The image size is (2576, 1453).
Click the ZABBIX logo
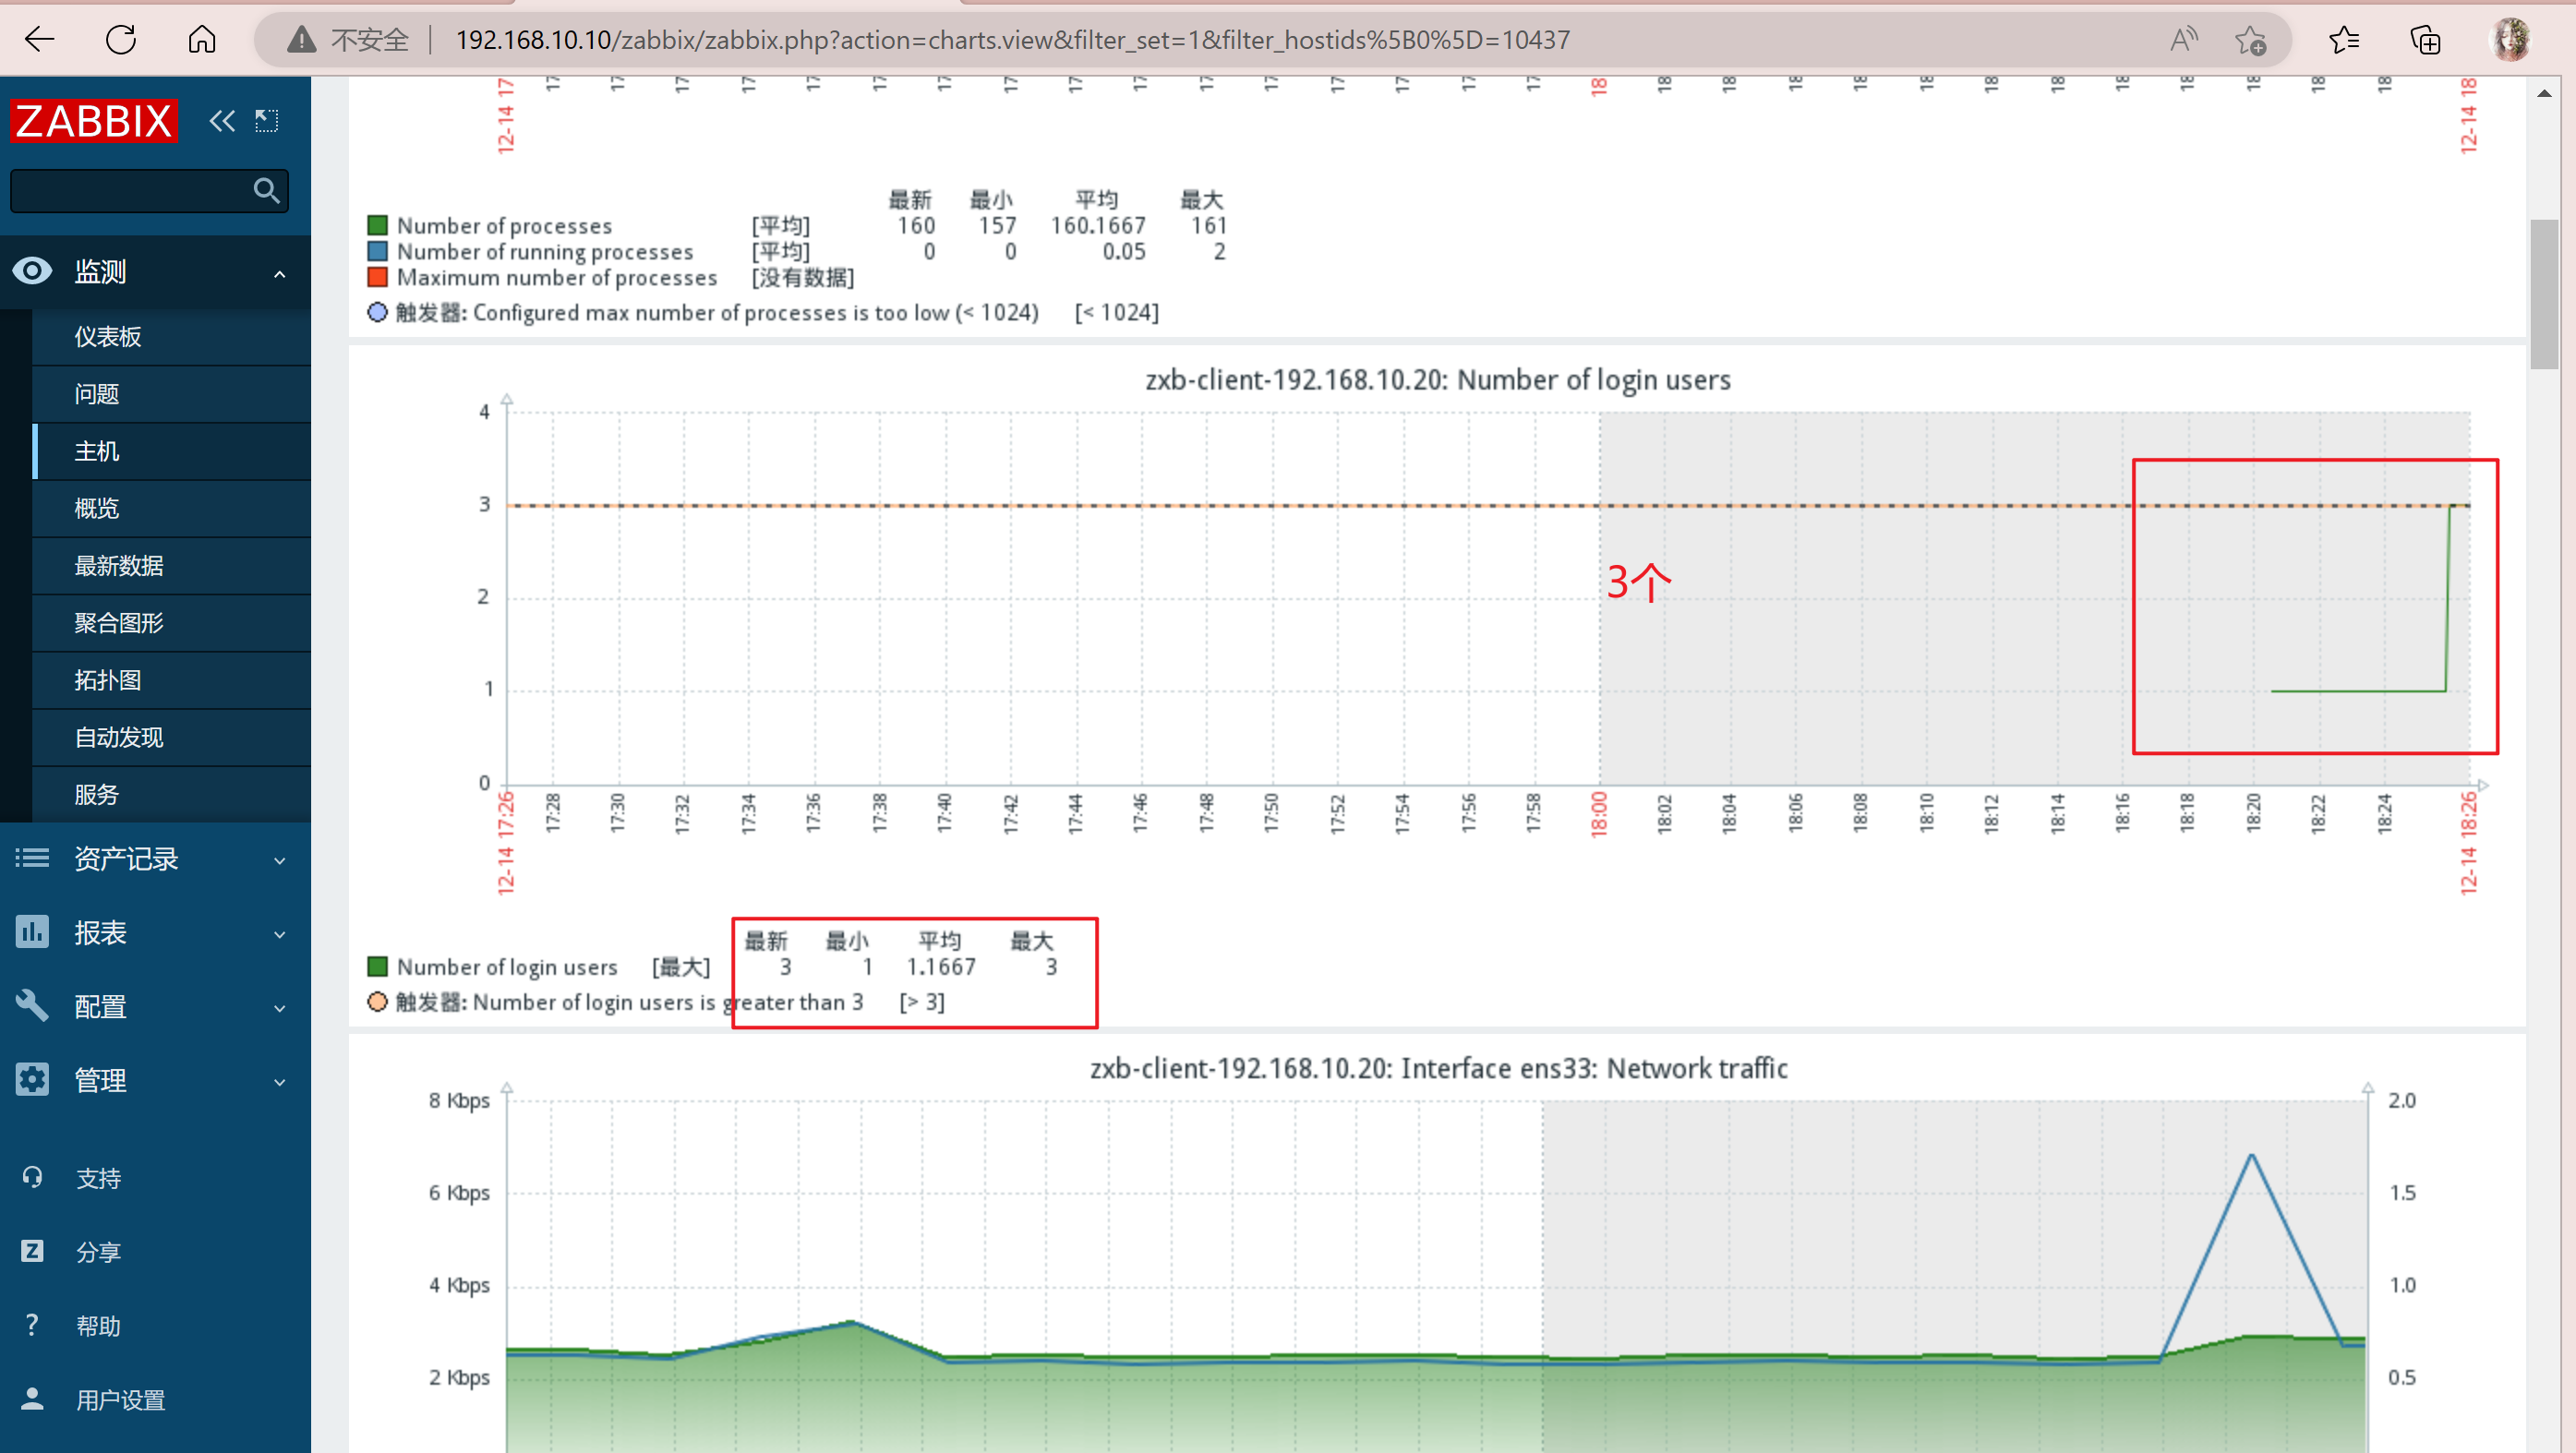click(x=93, y=121)
